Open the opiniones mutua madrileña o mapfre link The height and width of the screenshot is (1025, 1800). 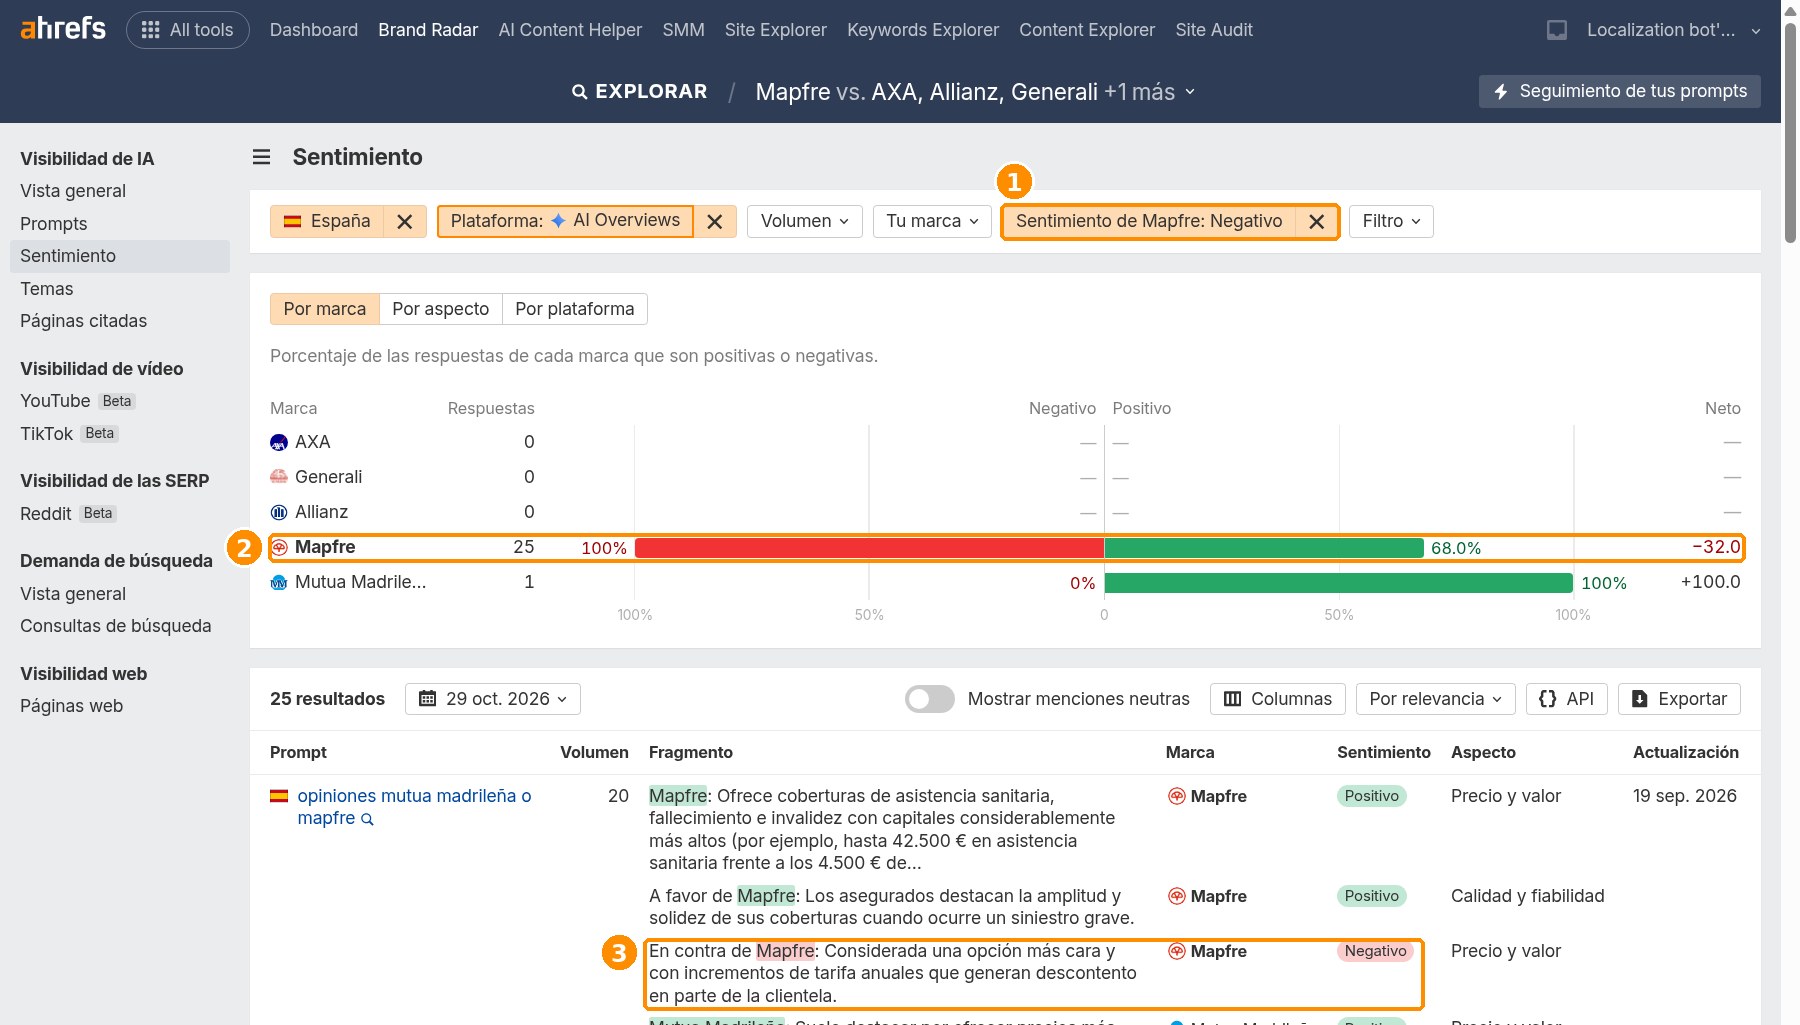click(414, 807)
